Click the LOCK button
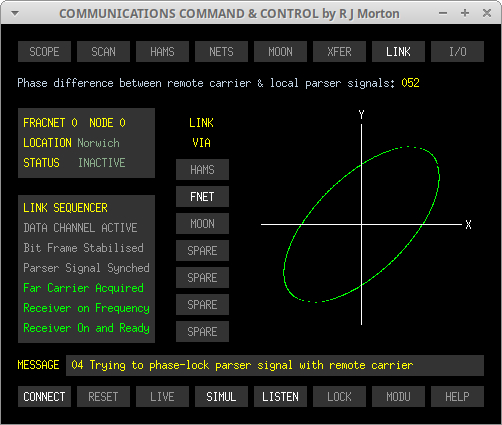Screen dimensions: 502x425 tap(339, 397)
